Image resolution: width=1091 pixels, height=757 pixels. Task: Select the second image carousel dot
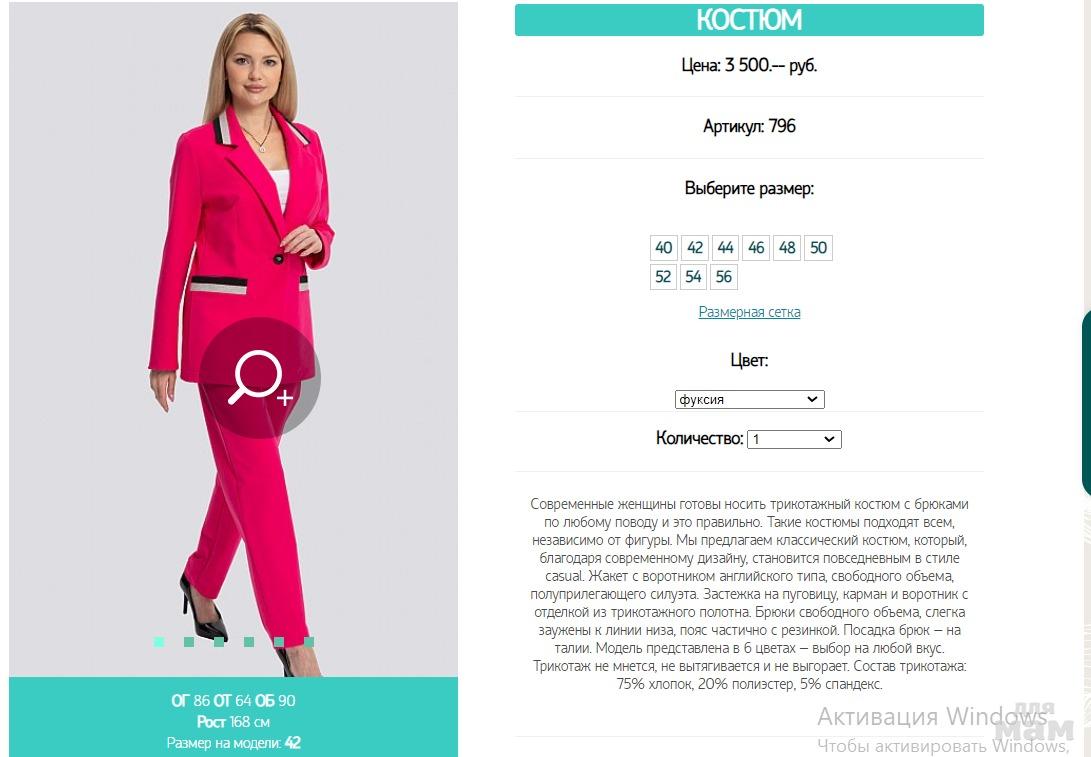point(189,642)
